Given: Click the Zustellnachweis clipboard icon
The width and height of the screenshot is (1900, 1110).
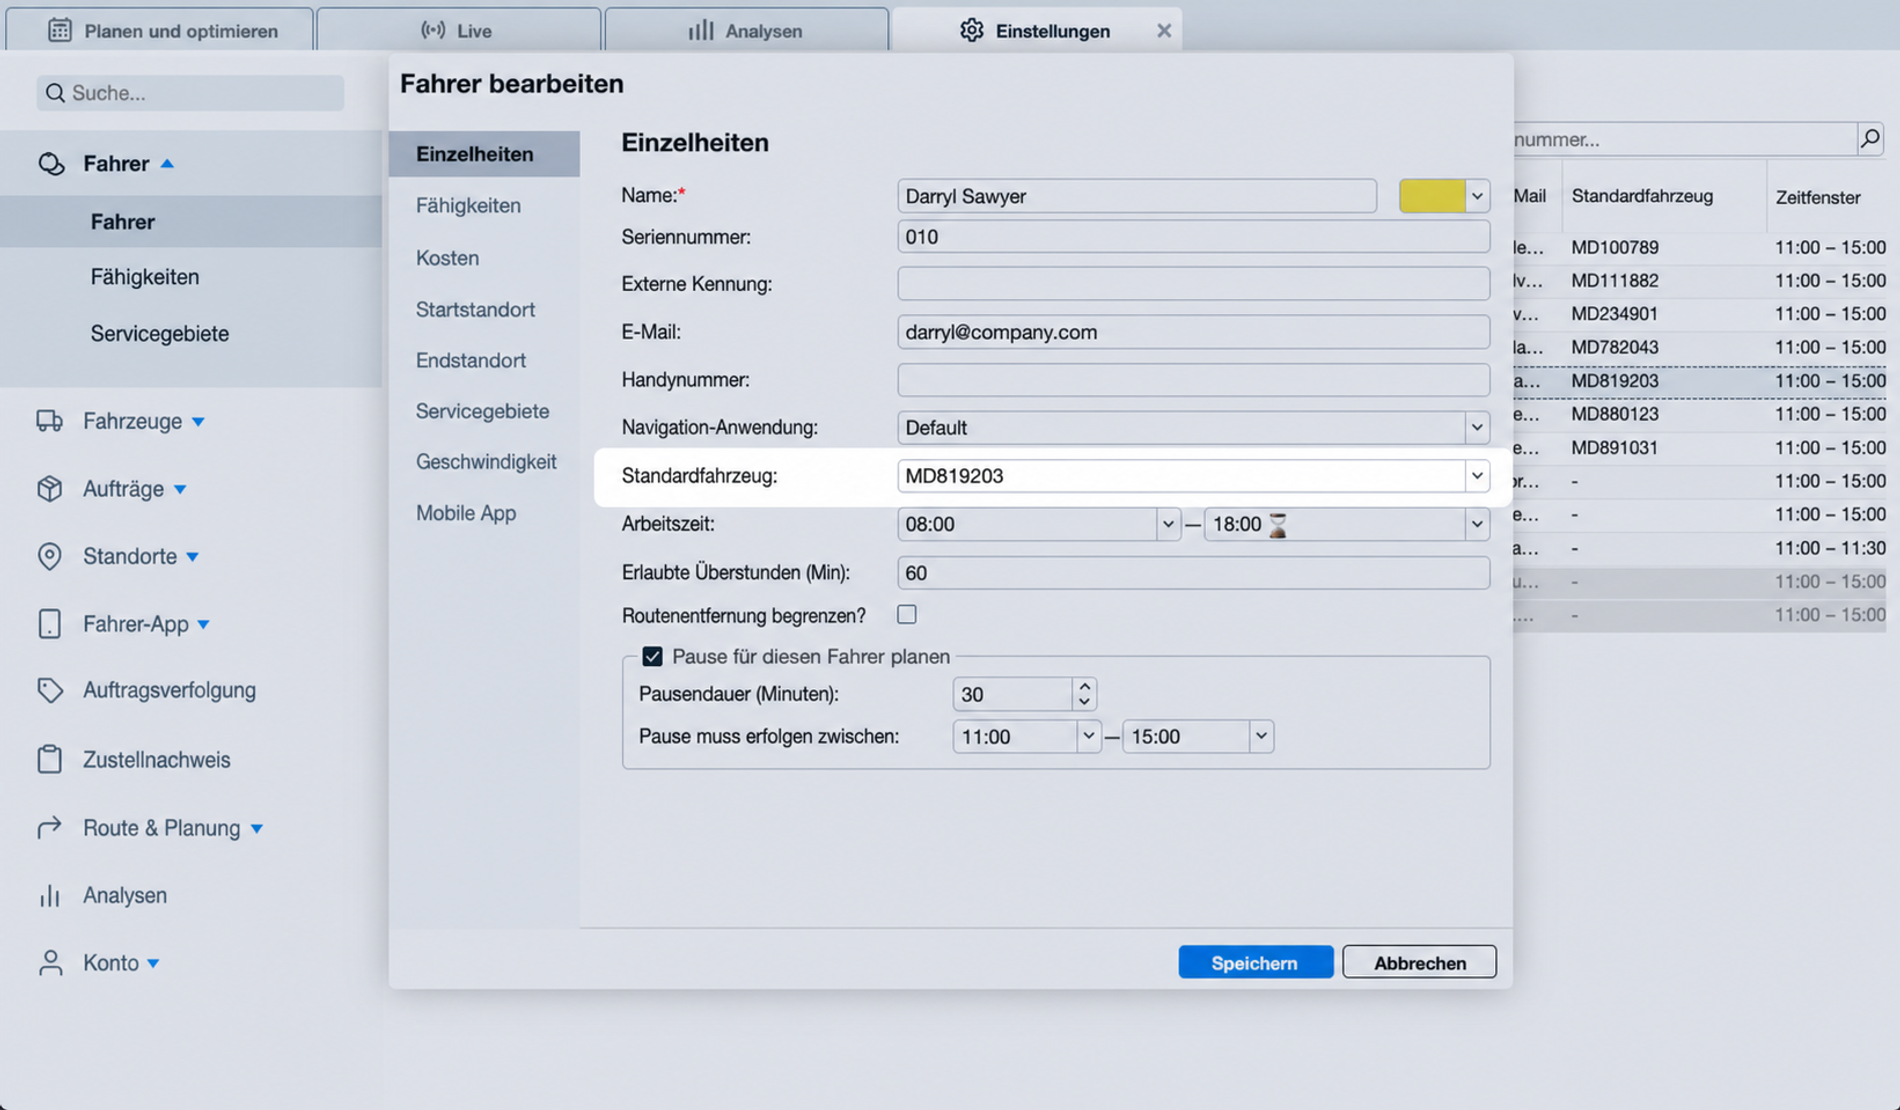Looking at the screenshot, I should coord(49,759).
